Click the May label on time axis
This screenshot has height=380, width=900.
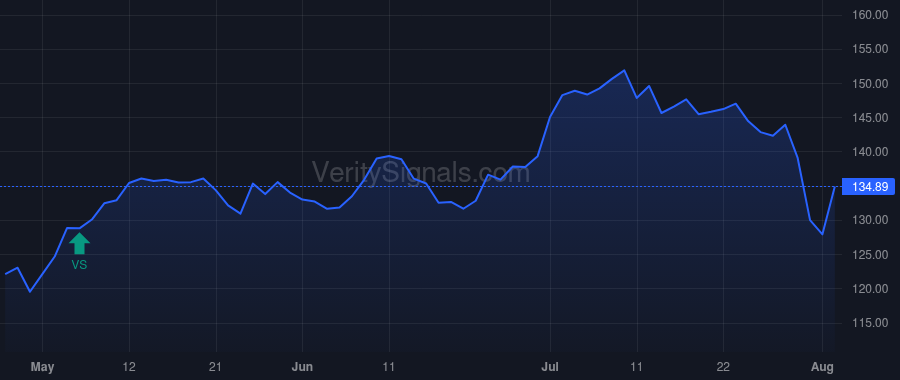(x=42, y=367)
